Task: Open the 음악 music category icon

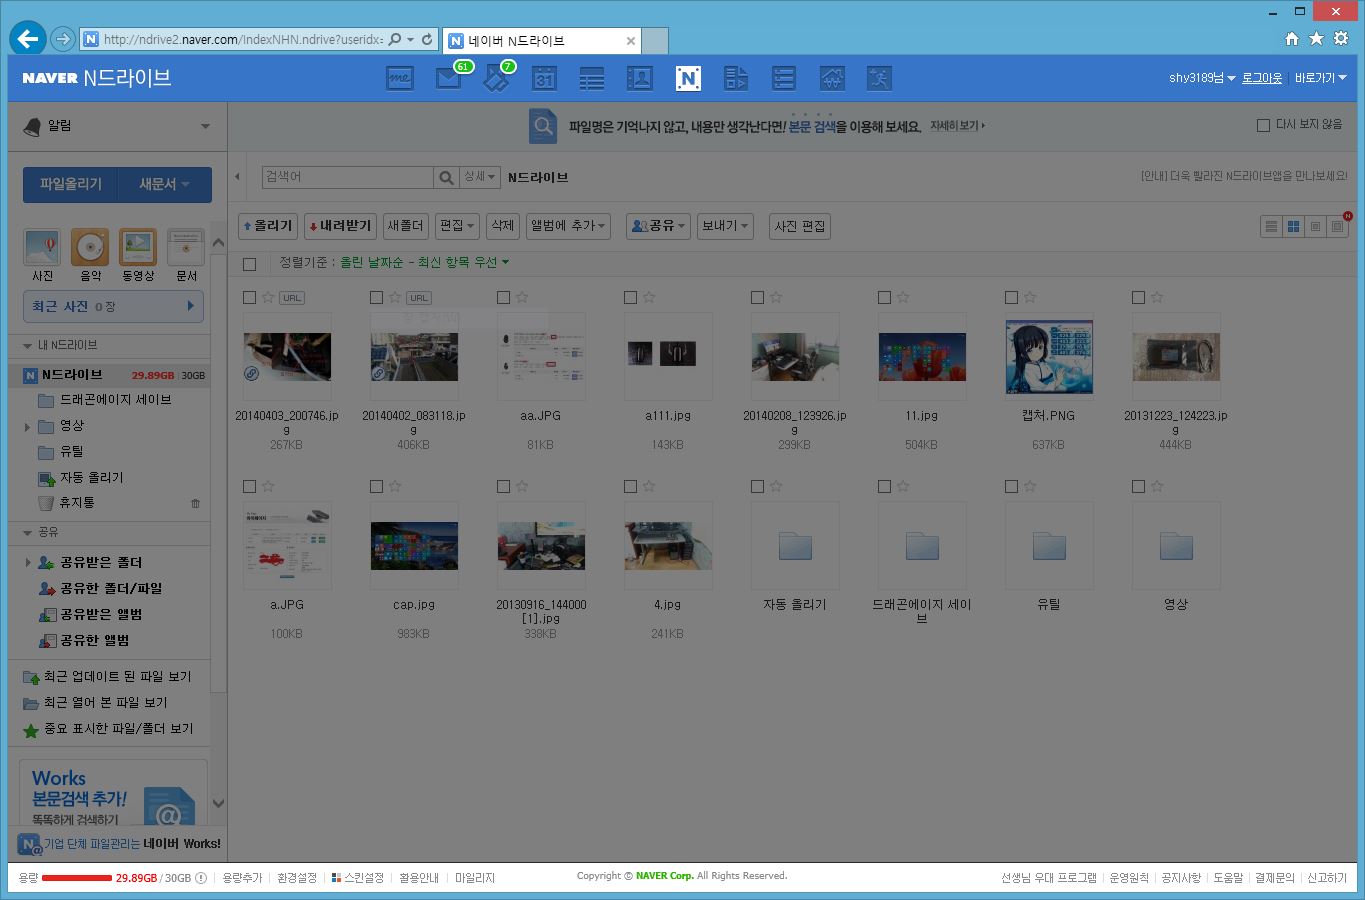Action: click(x=90, y=247)
